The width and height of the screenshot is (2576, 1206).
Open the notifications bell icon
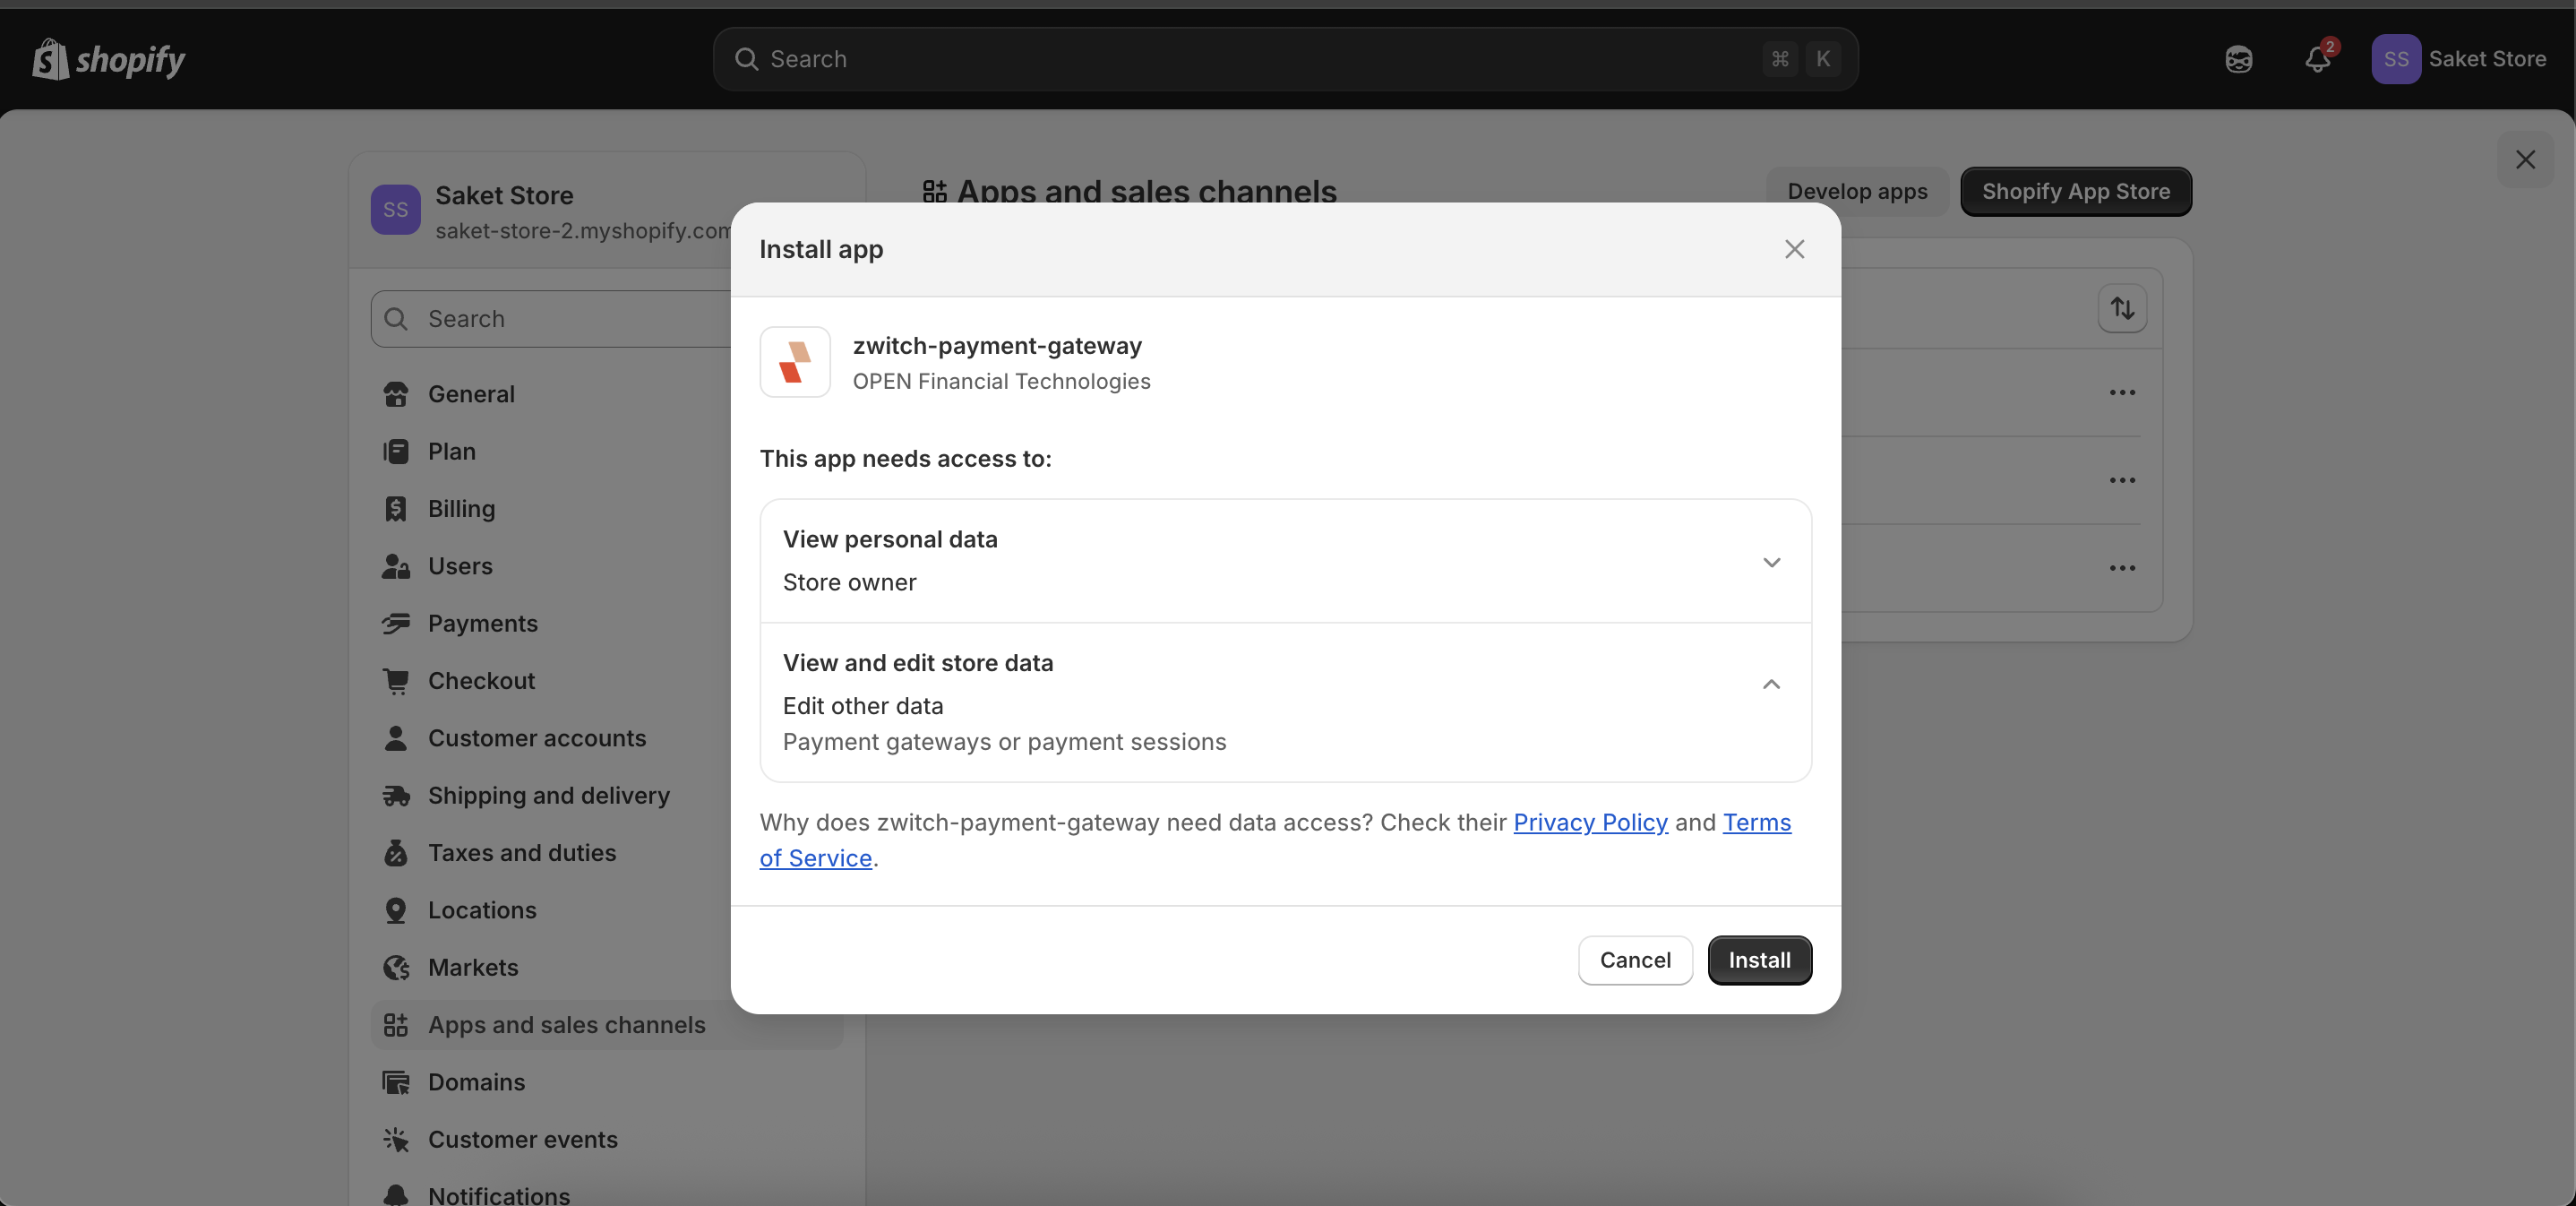click(x=2317, y=59)
